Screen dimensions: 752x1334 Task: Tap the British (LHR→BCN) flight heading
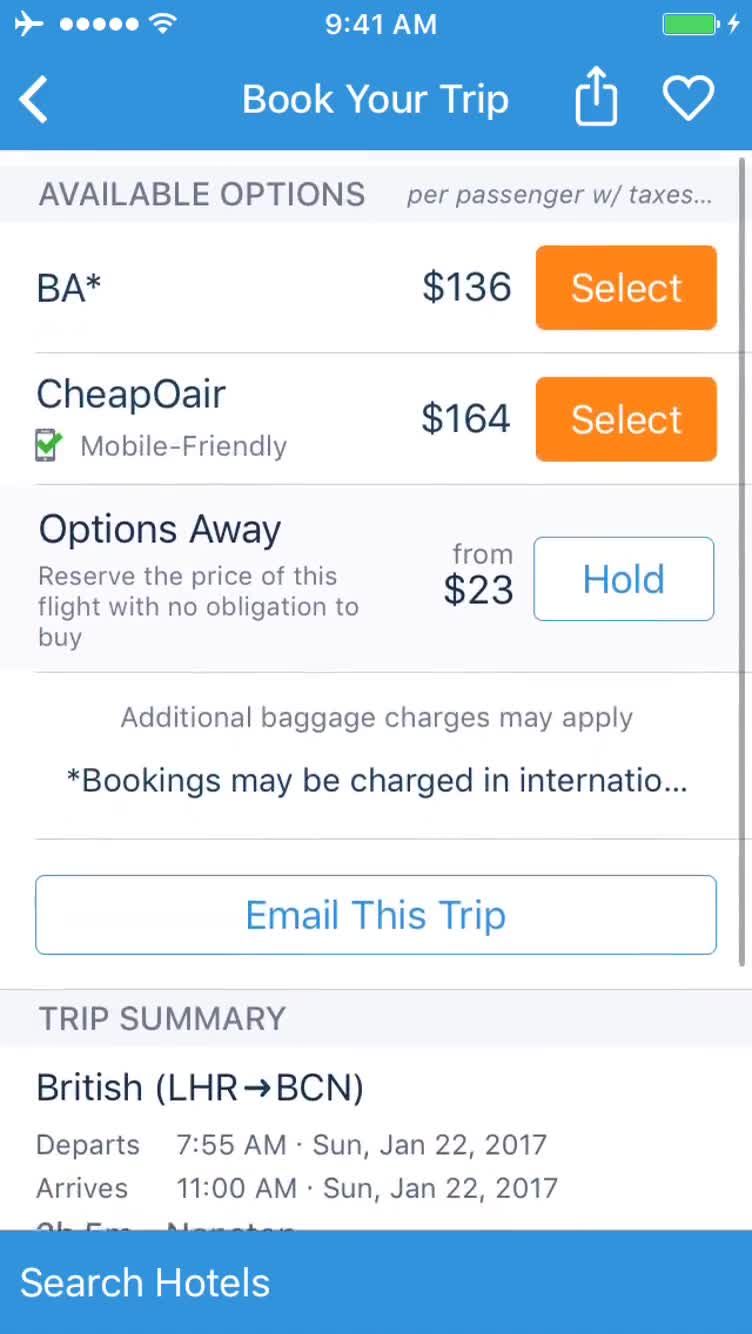200,1088
